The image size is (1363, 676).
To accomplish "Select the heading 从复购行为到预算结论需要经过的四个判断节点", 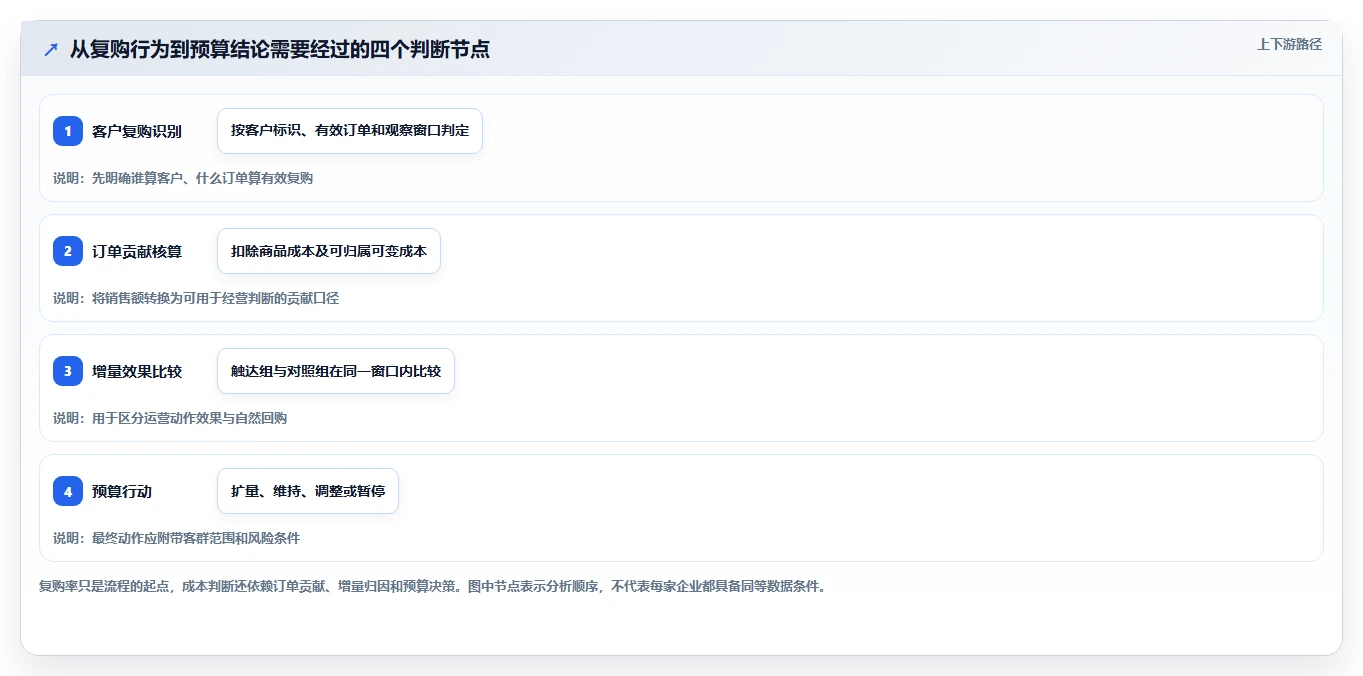I will click(x=280, y=49).
